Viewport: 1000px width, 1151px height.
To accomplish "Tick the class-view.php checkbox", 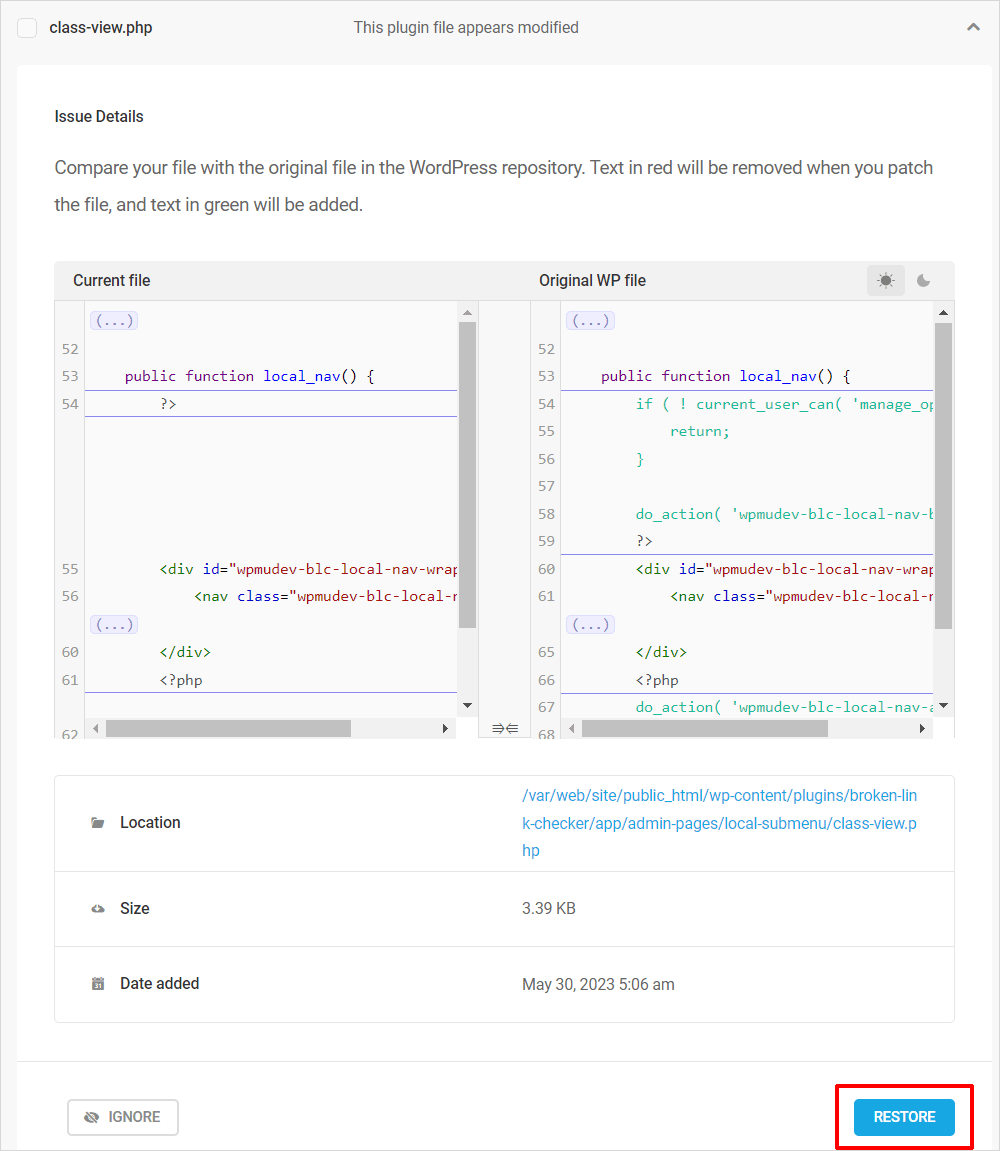I will coord(27,28).
